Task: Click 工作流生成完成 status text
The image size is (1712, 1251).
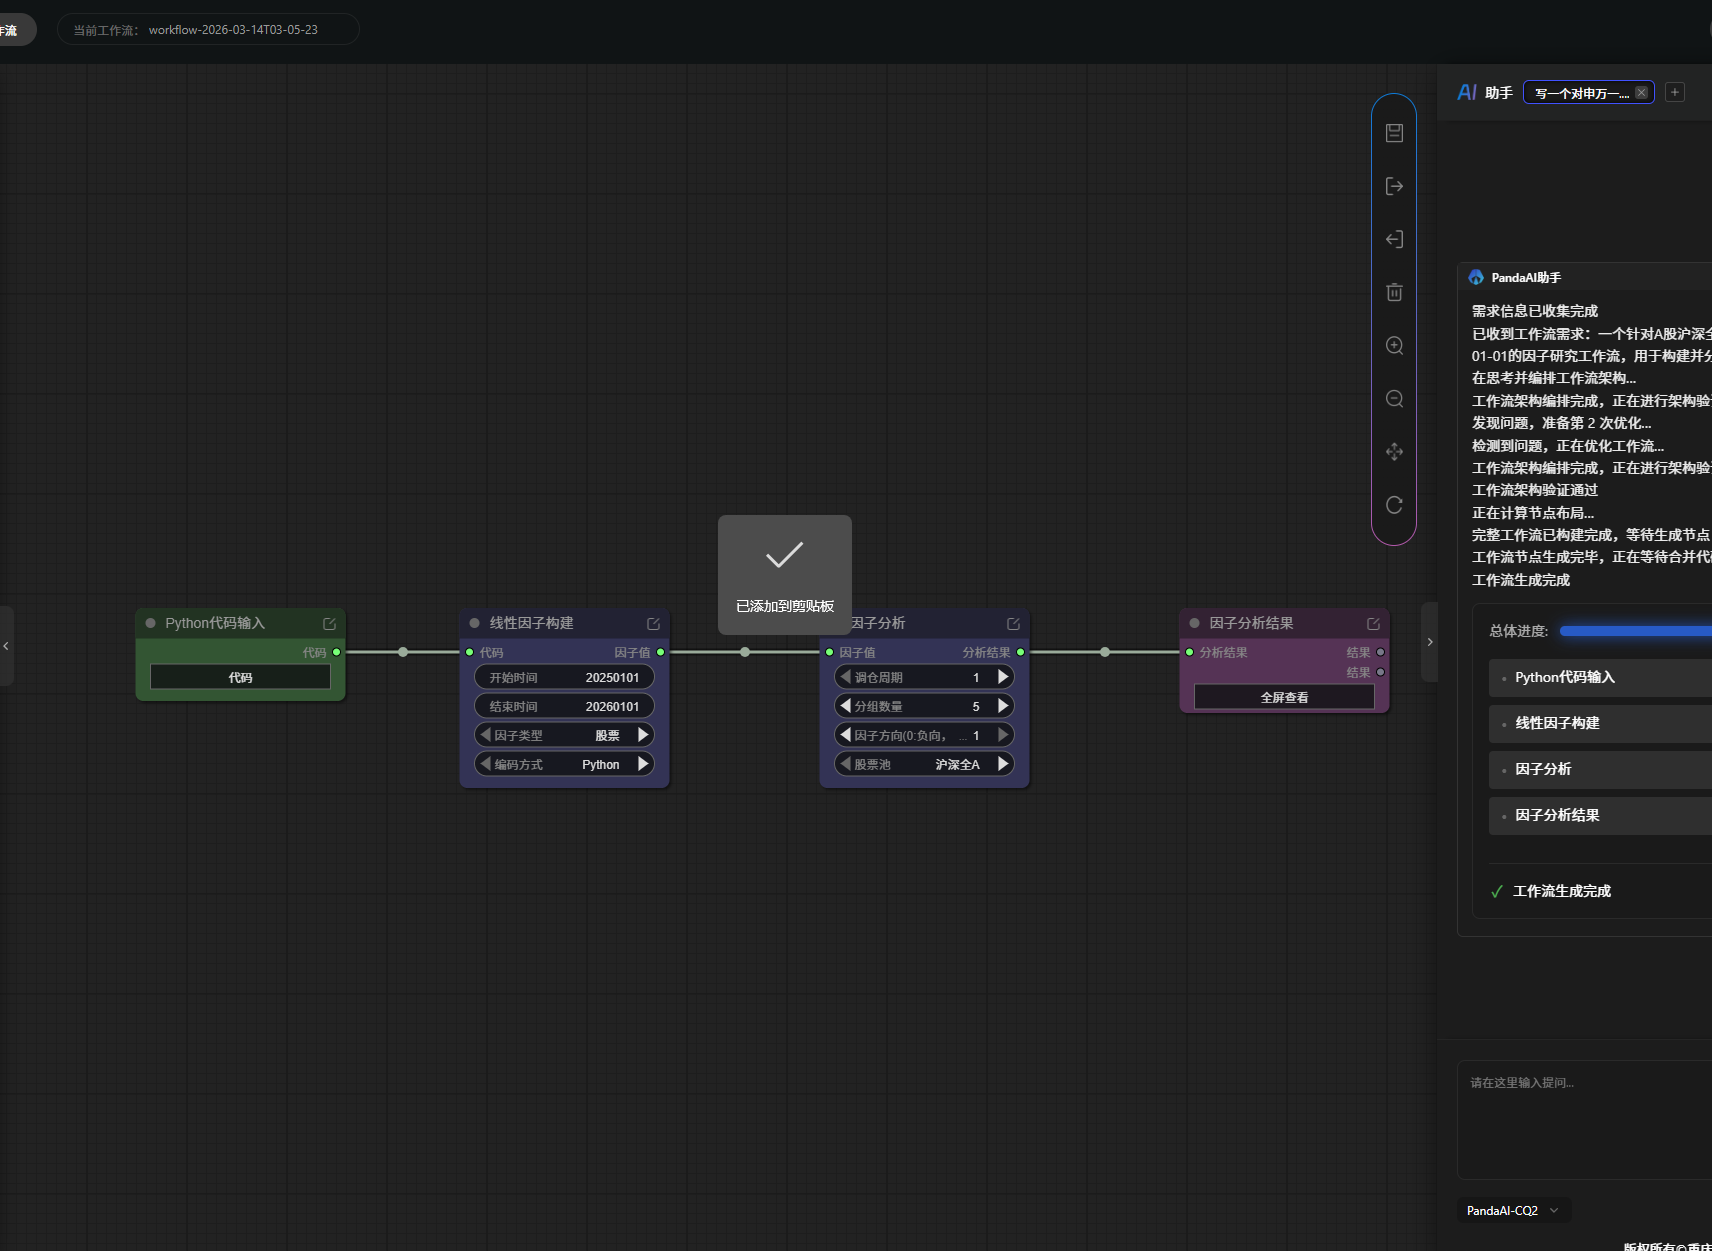Action: pos(1561,891)
